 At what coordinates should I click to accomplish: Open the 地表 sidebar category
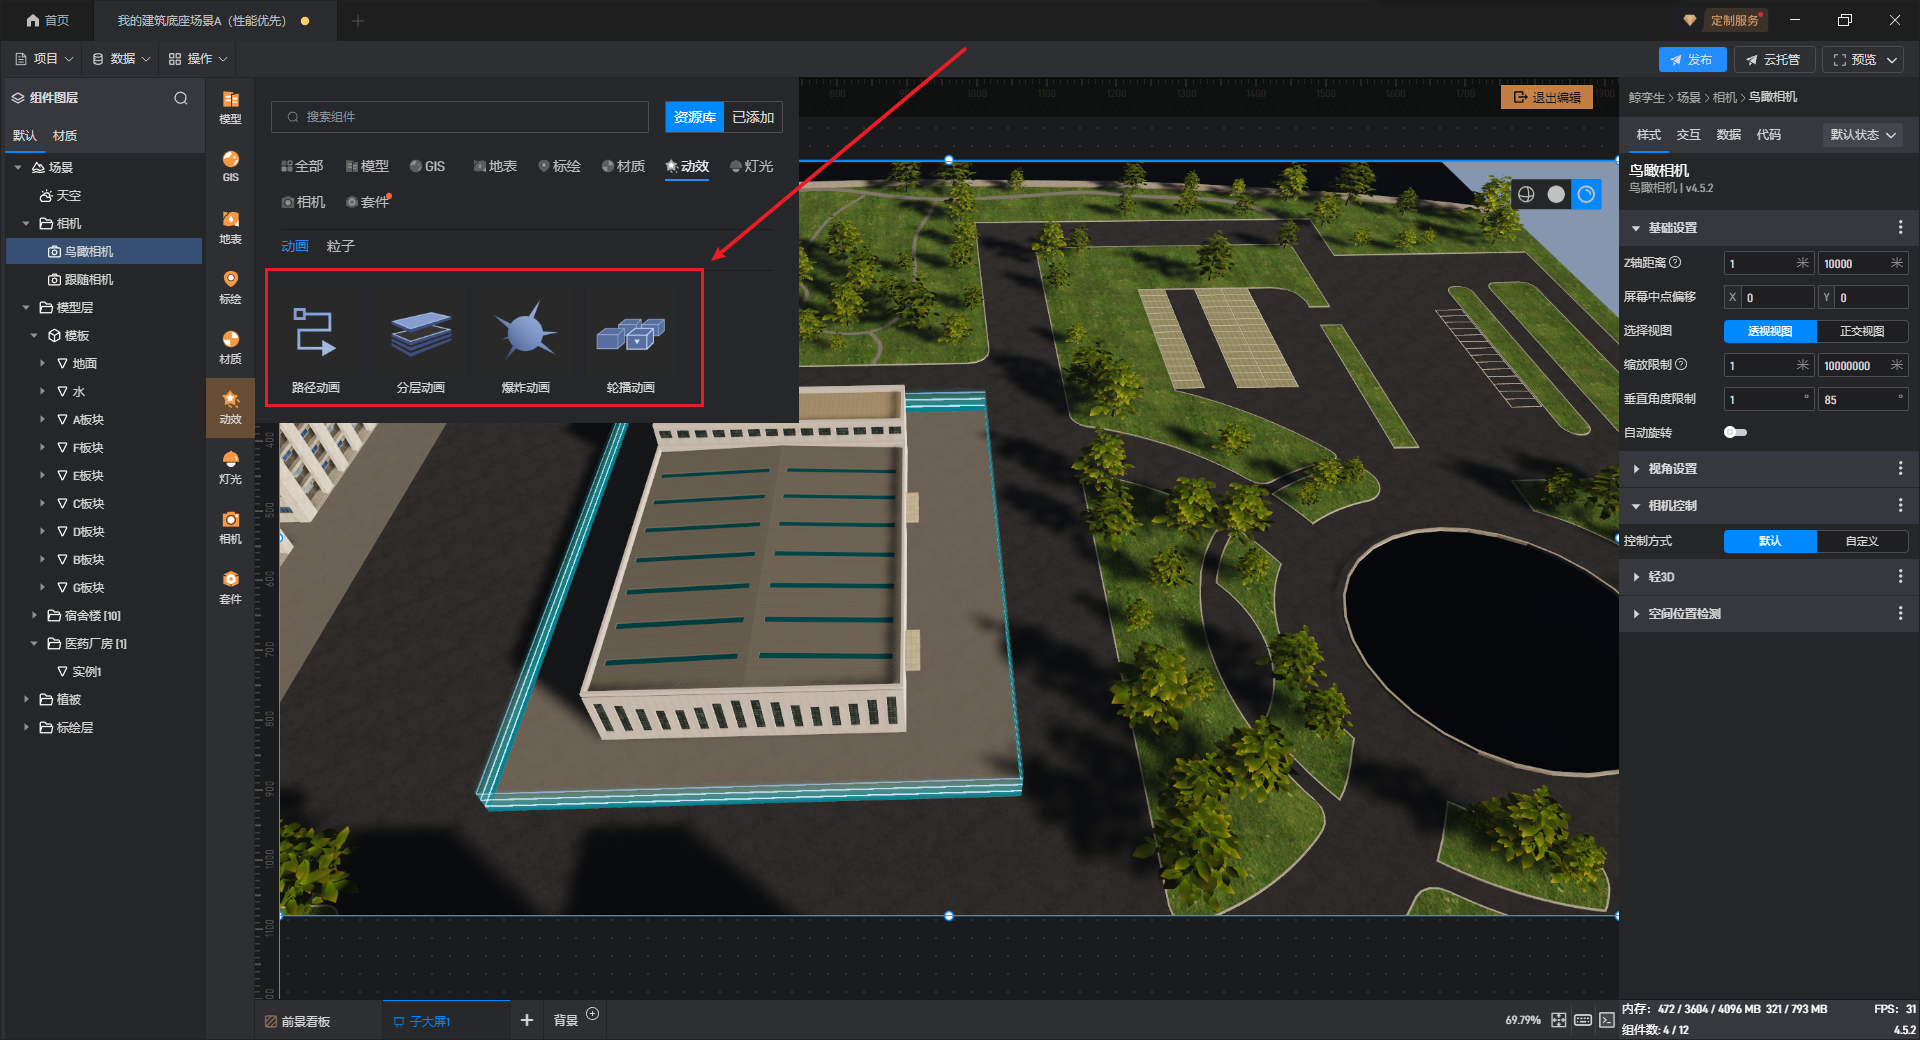[x=230, y=227]
